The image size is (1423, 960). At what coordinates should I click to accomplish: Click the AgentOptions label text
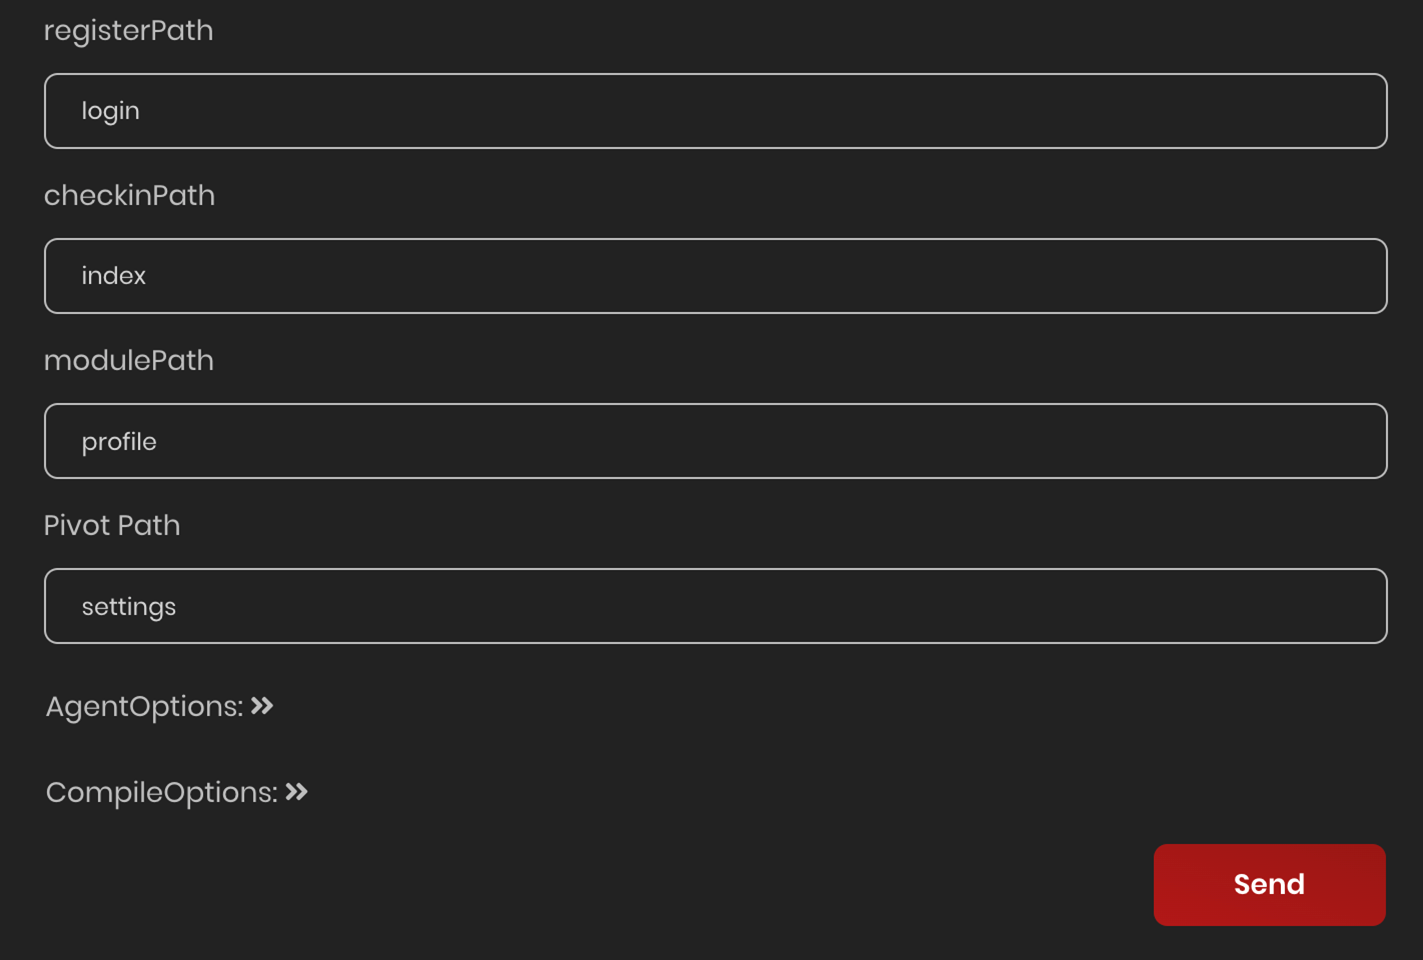(x=143, y=707)
